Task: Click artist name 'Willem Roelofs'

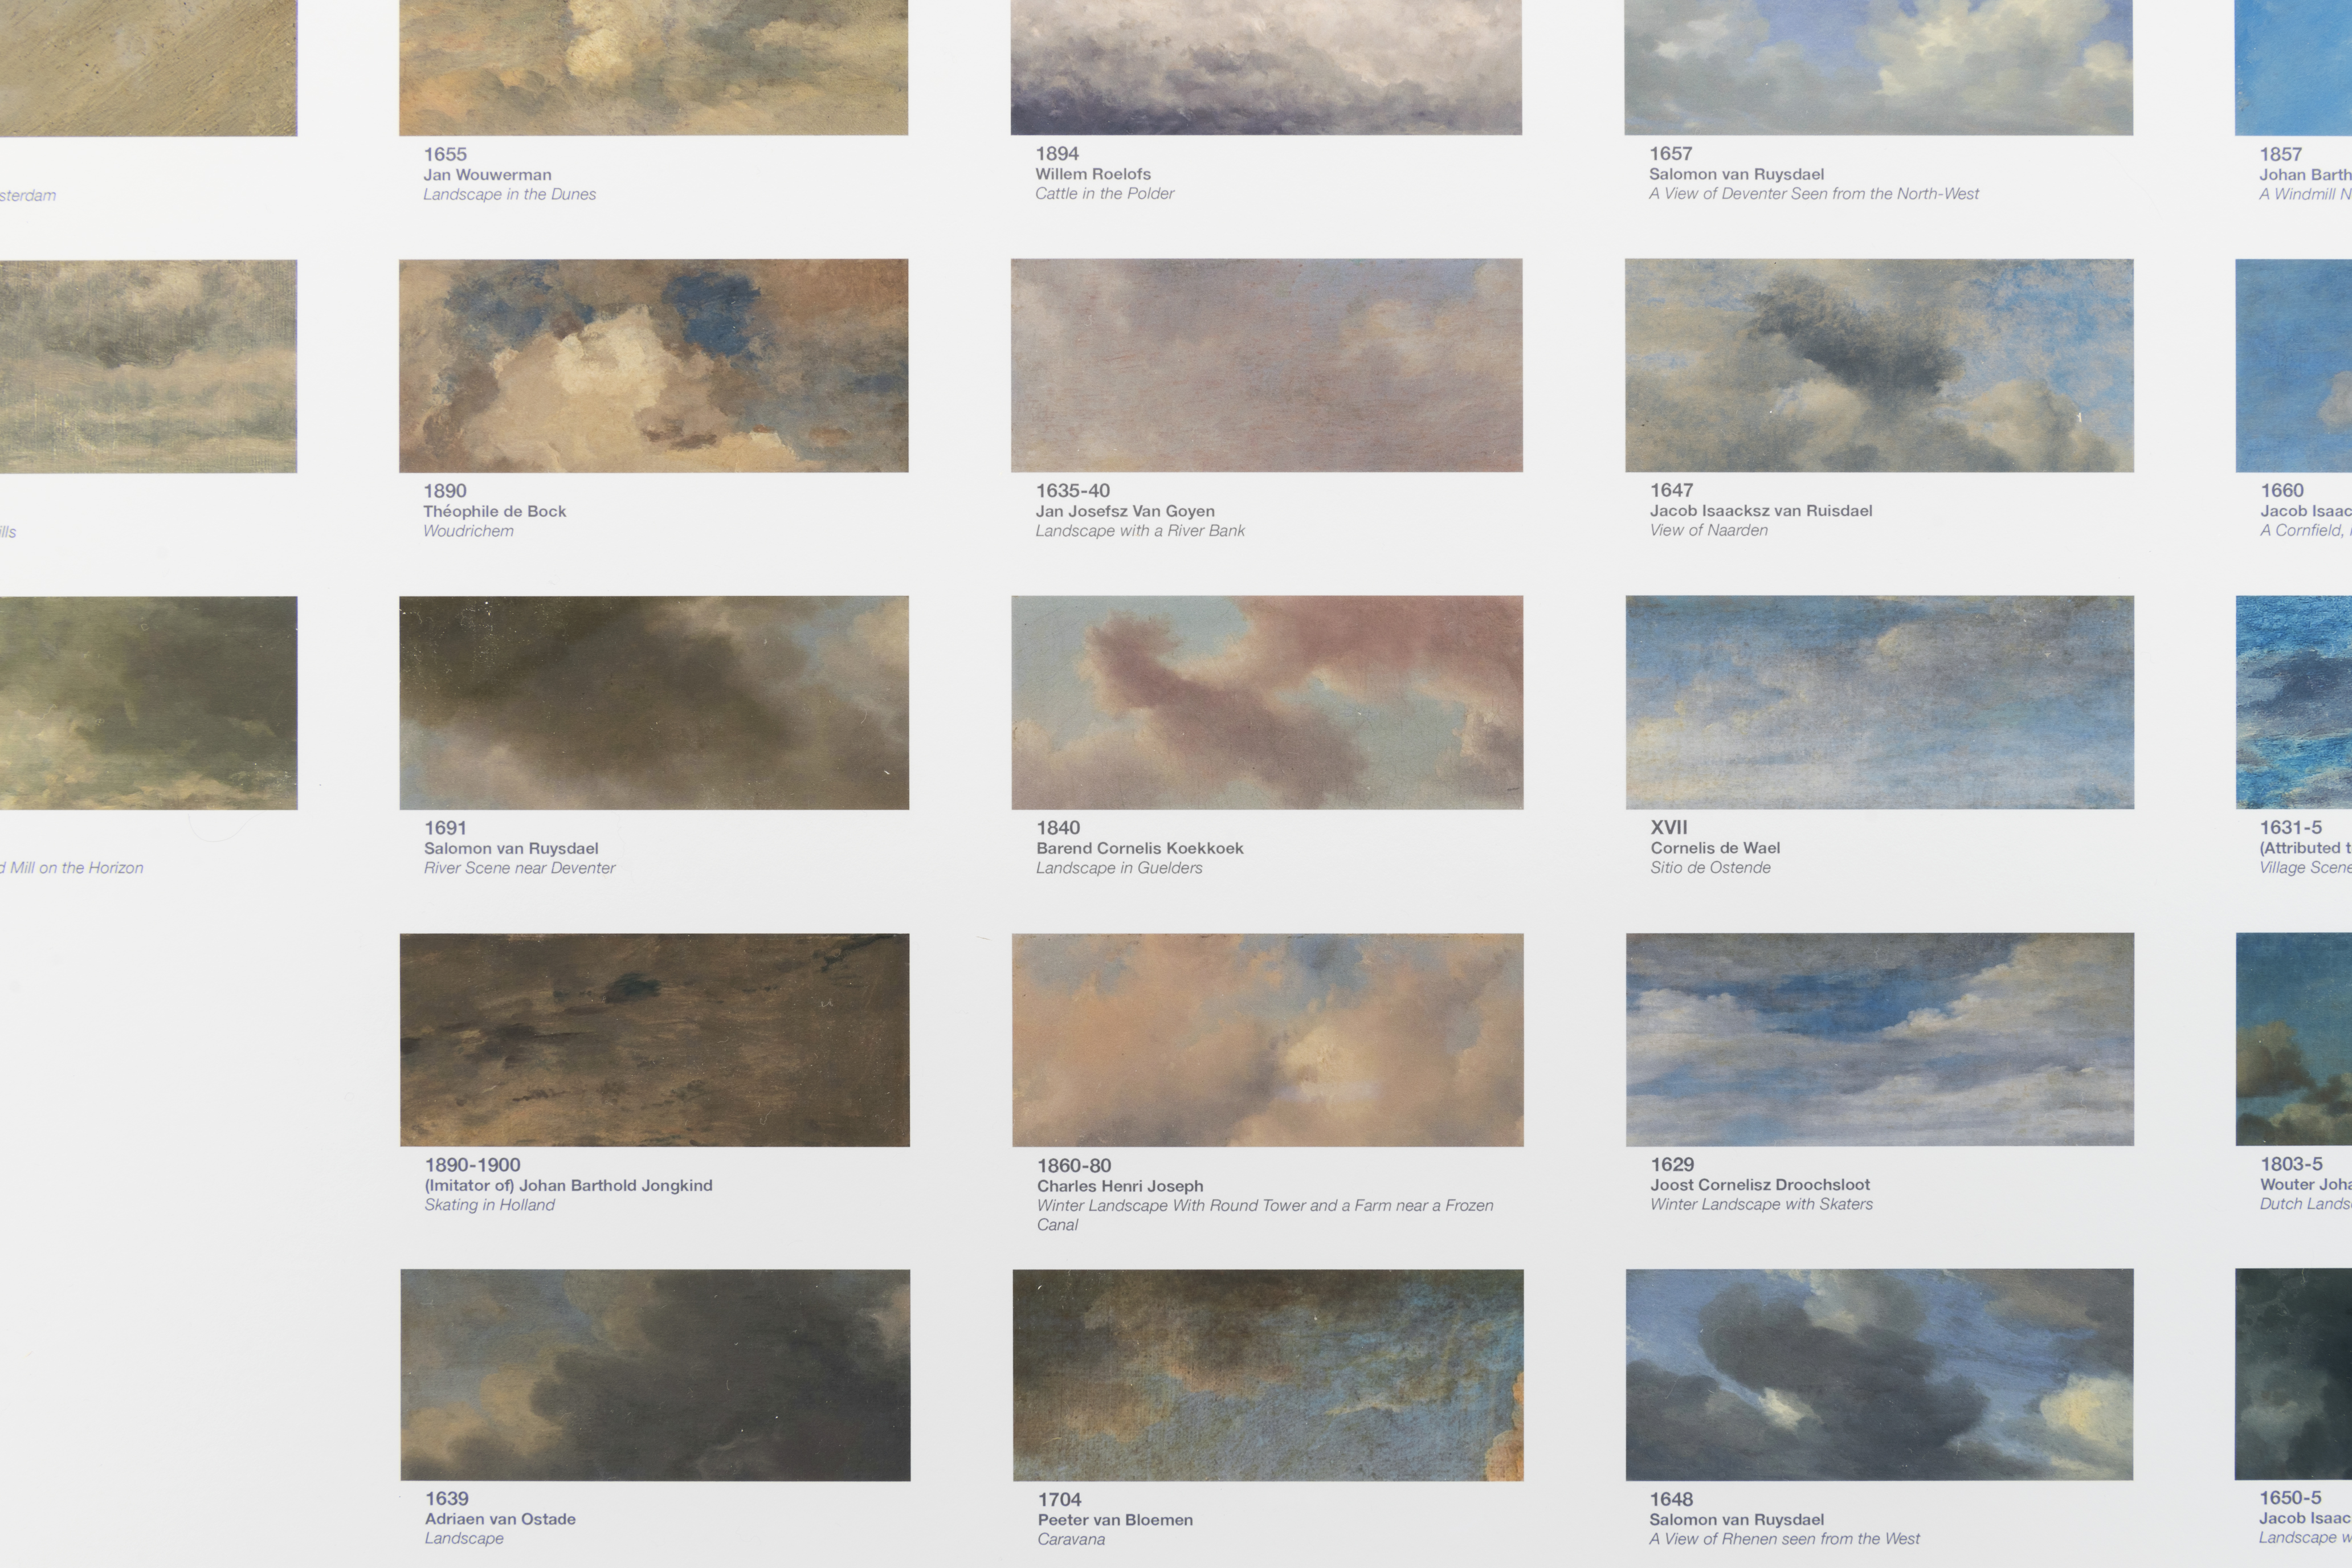Action: (x=1093, y=174)
